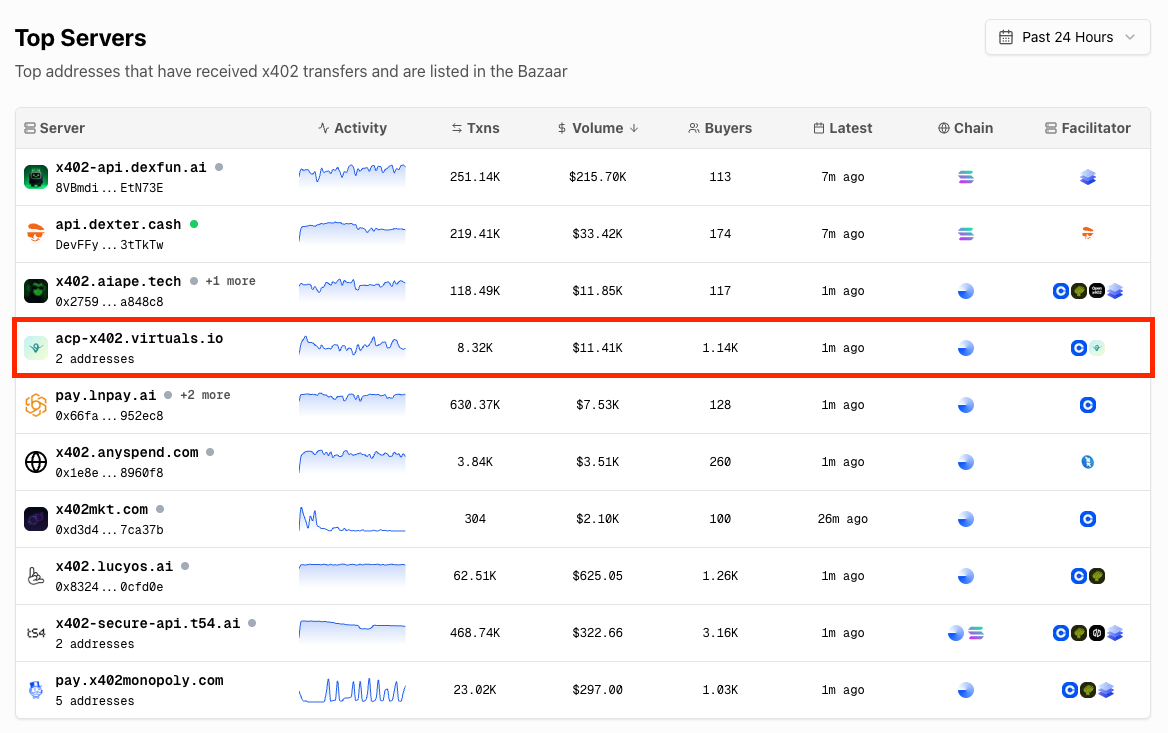The height and width of the screenshot is (733, 1168).
Task: Click the pay.lnpay.ai server avatar icon
Action: coord(36,405)
